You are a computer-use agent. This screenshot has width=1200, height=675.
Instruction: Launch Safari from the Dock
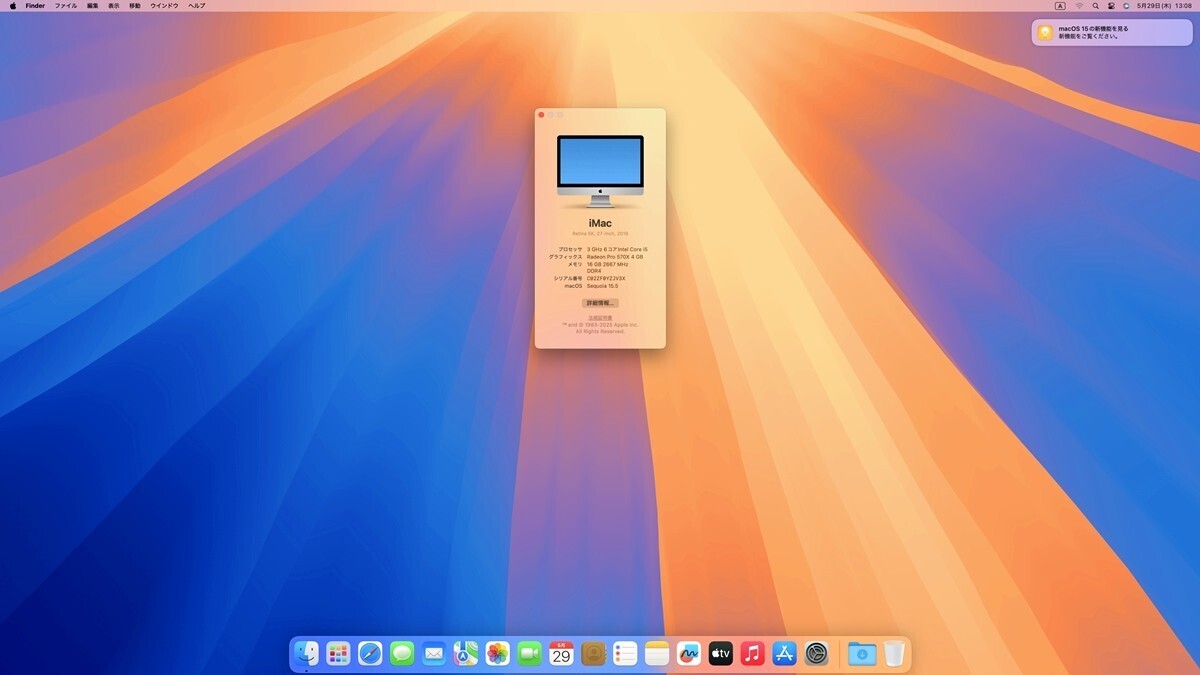click(370, 654)
